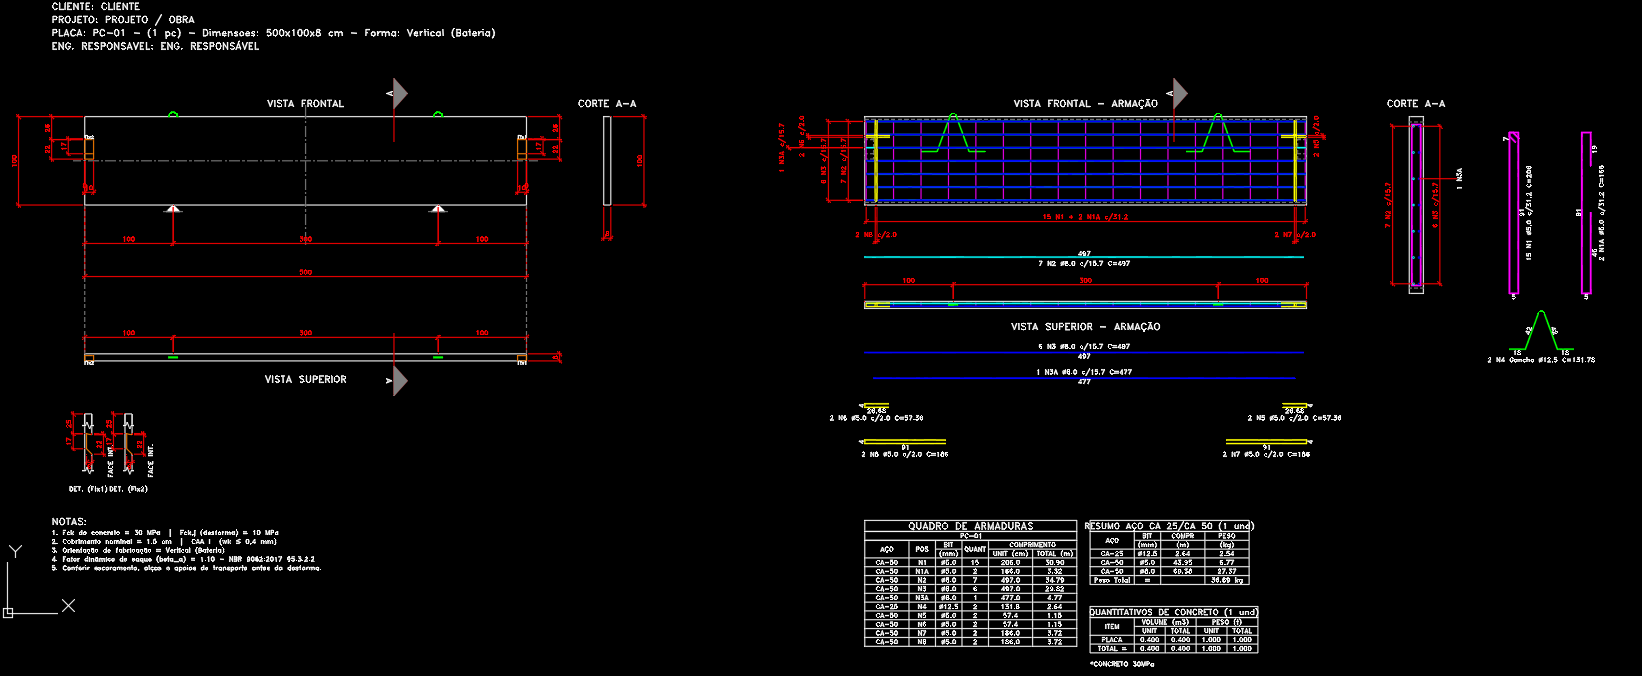The height and width of the screenshot is (676, 1642).
Task: Select the left 'CORTE A-A' label
Action: [x=607, y=103]
